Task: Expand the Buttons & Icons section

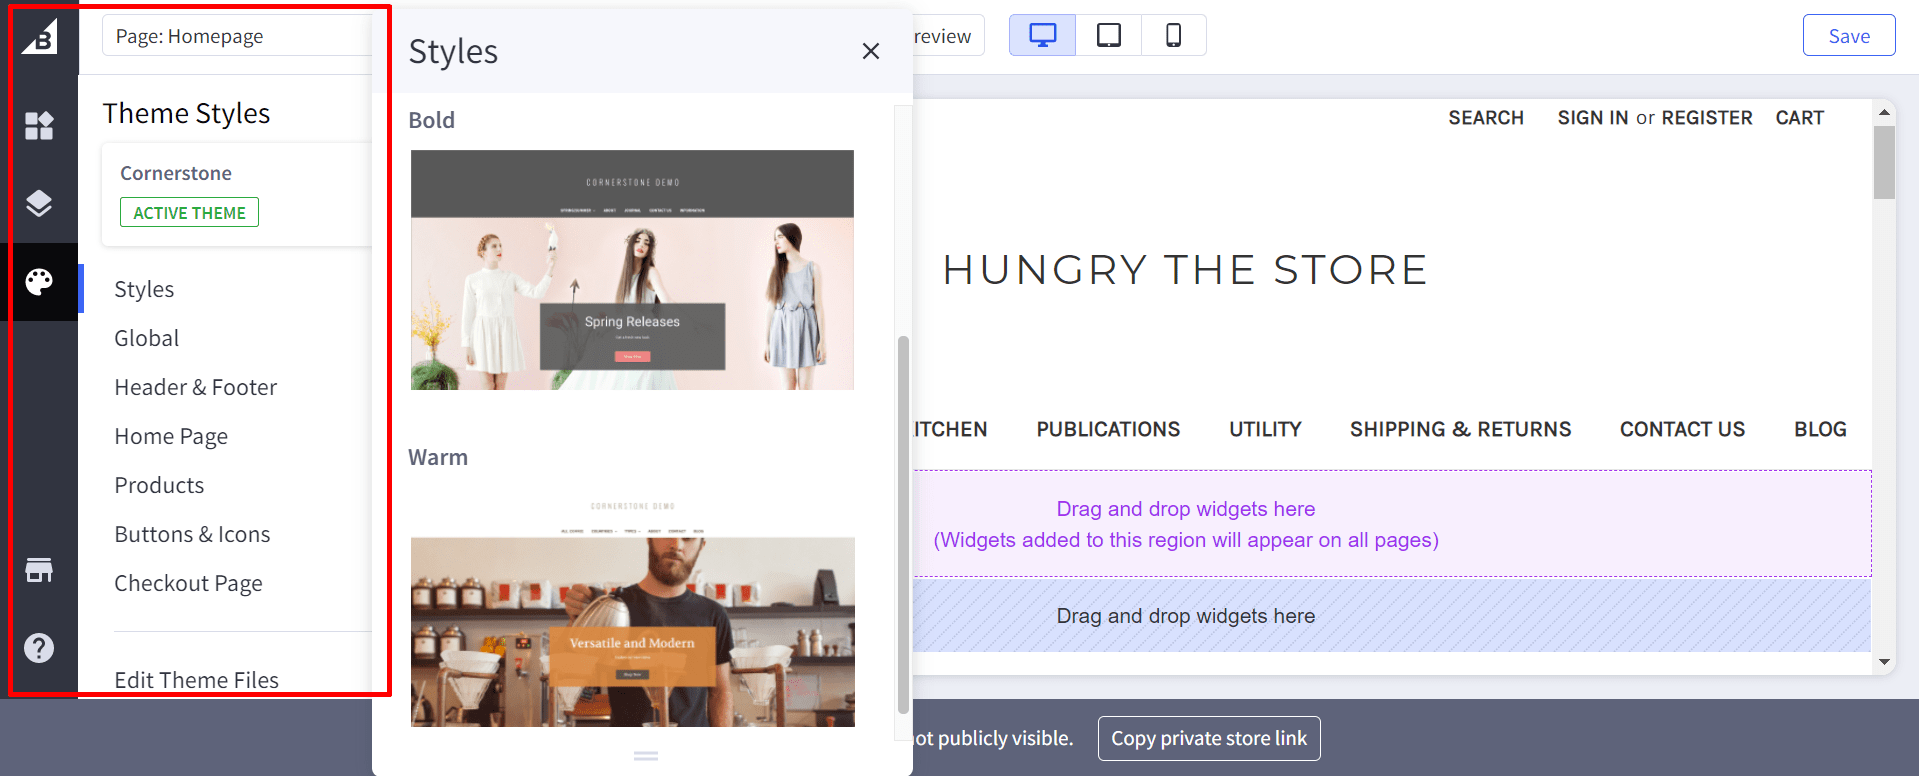Action: 192,534
